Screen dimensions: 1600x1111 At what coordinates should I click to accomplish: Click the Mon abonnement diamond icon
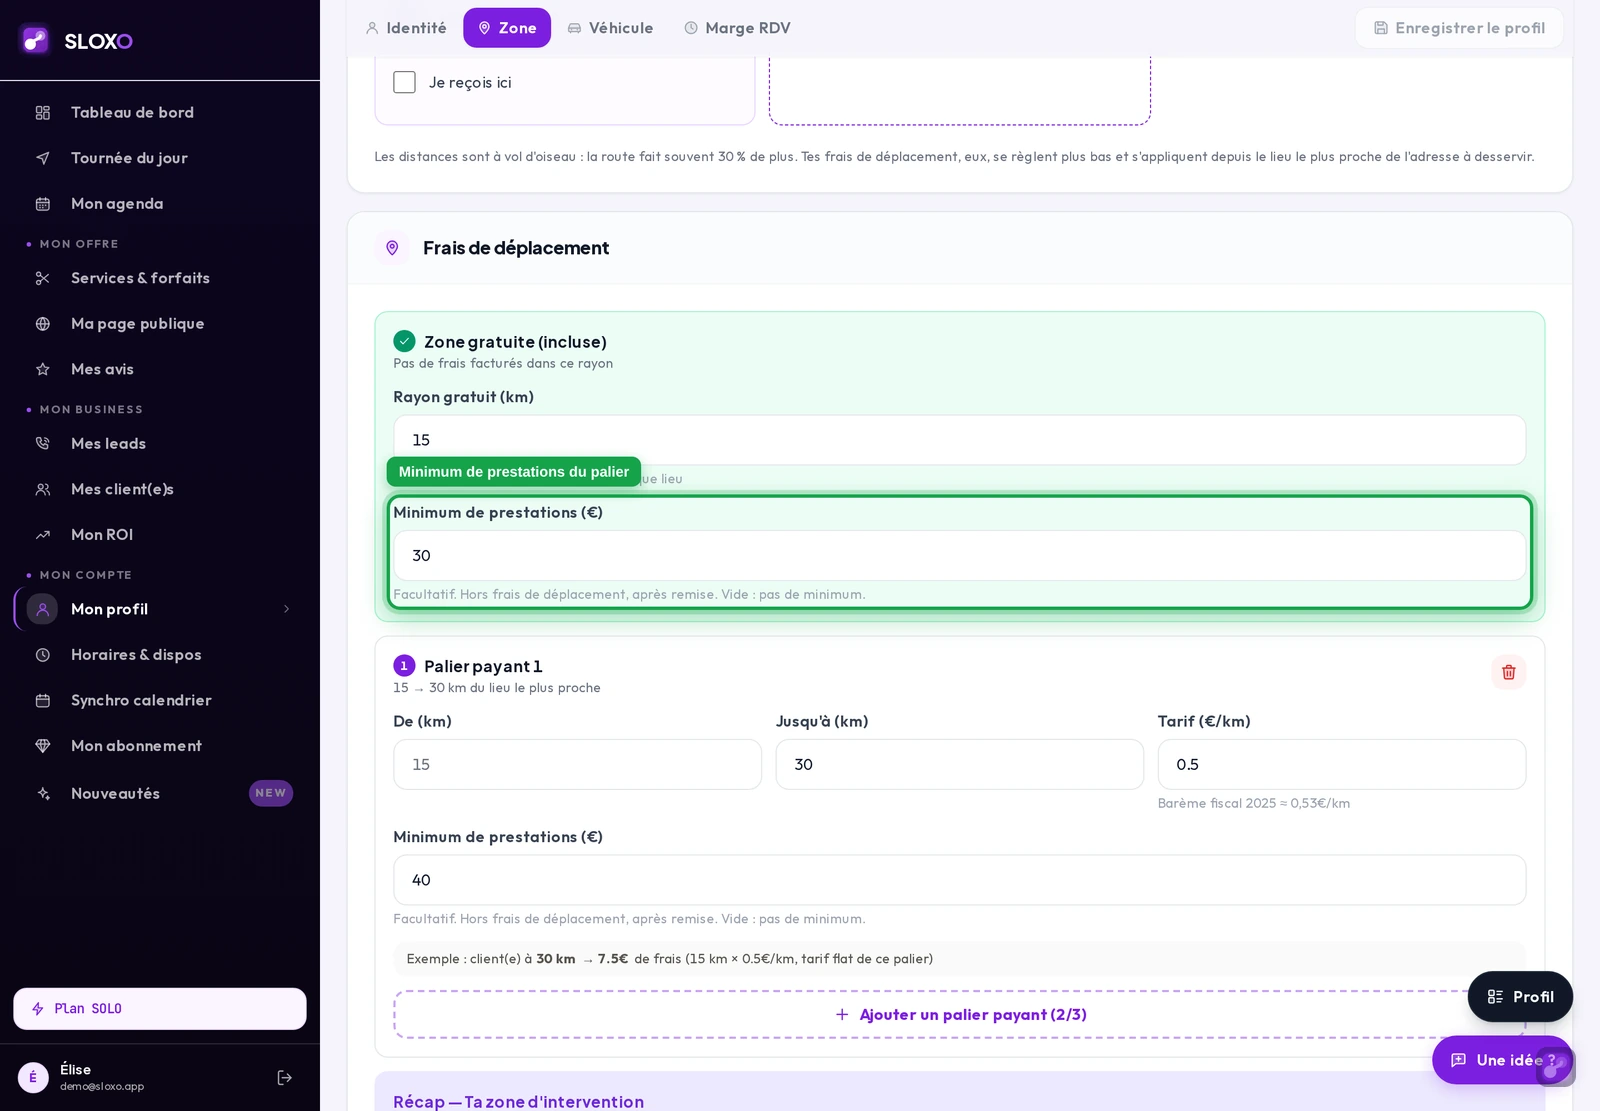(x=43, y=746)
